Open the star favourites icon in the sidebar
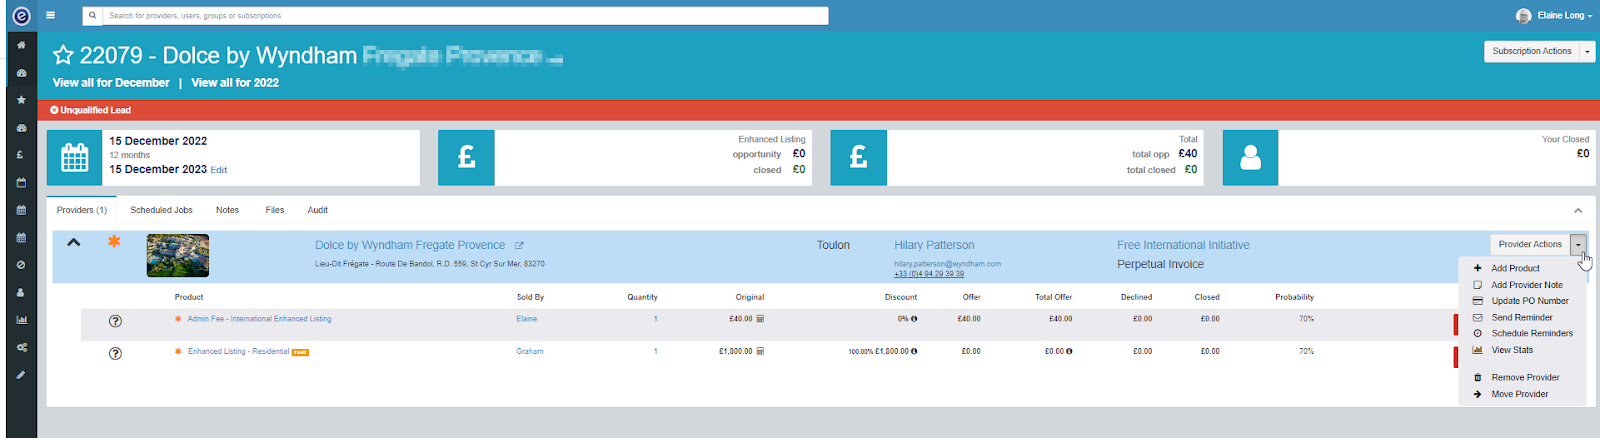This screenshot has width=1600, height=438. [x=21, y=100]
